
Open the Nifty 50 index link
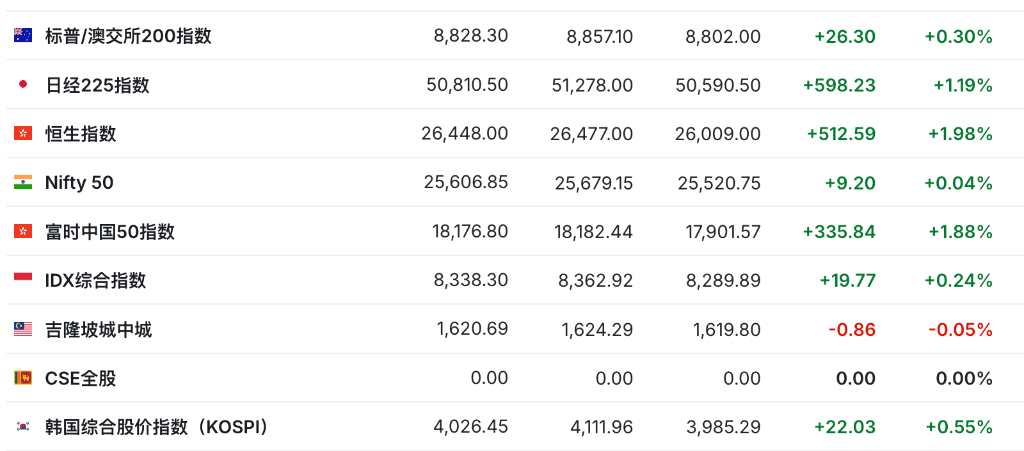[x=79, y=183]
